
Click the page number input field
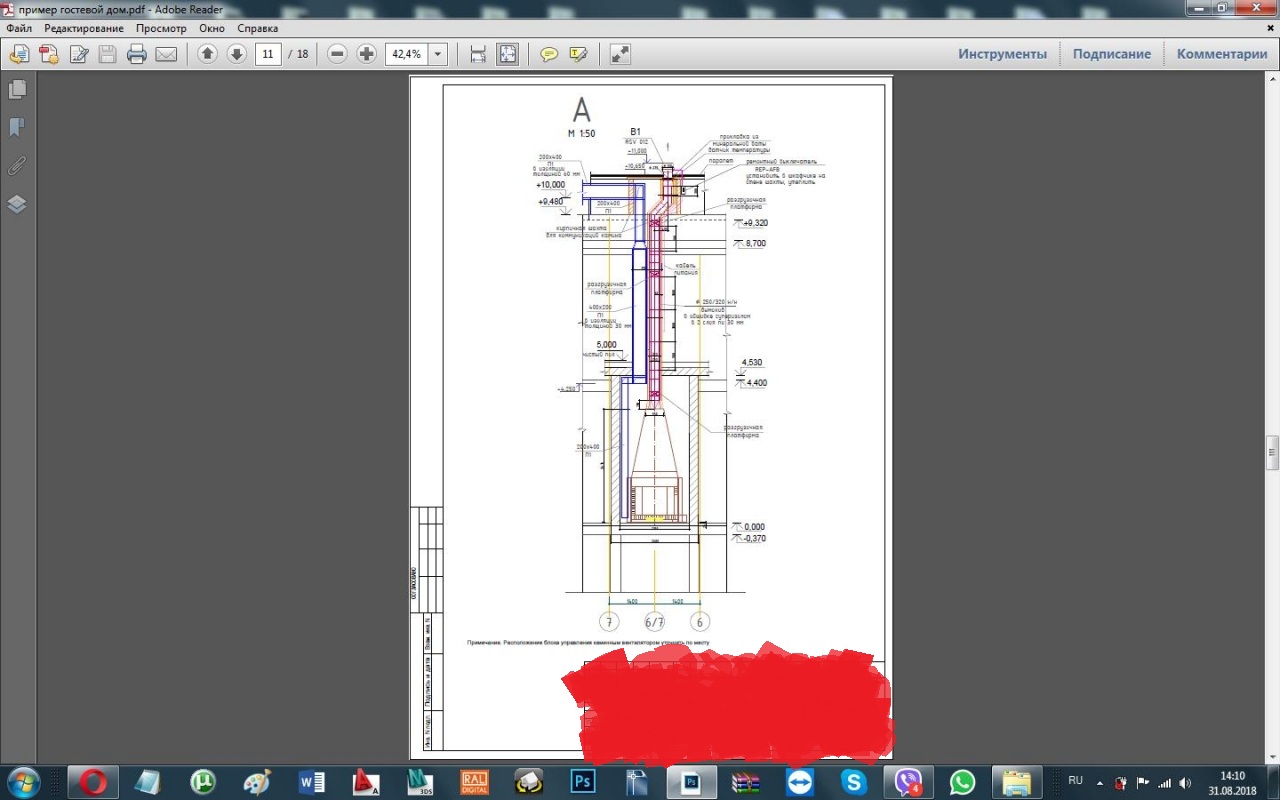267,54
